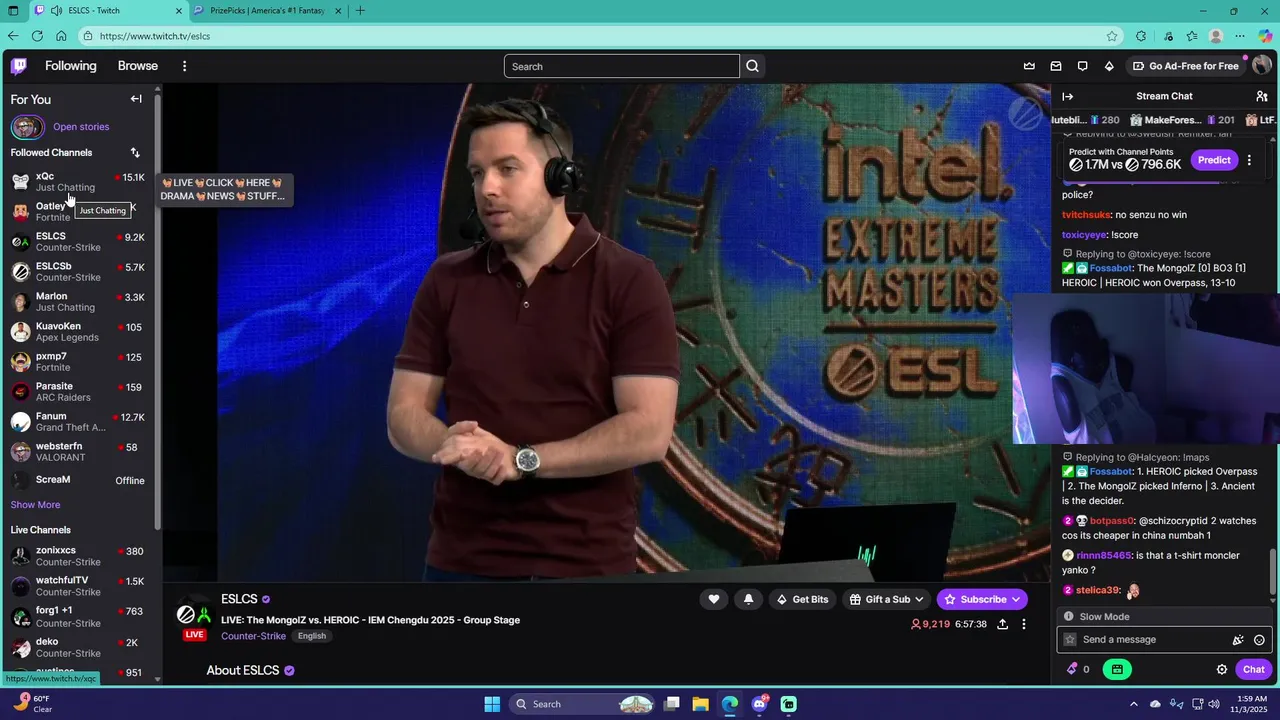Click Go Ad-Free for Free

[x=1186, y=66]
